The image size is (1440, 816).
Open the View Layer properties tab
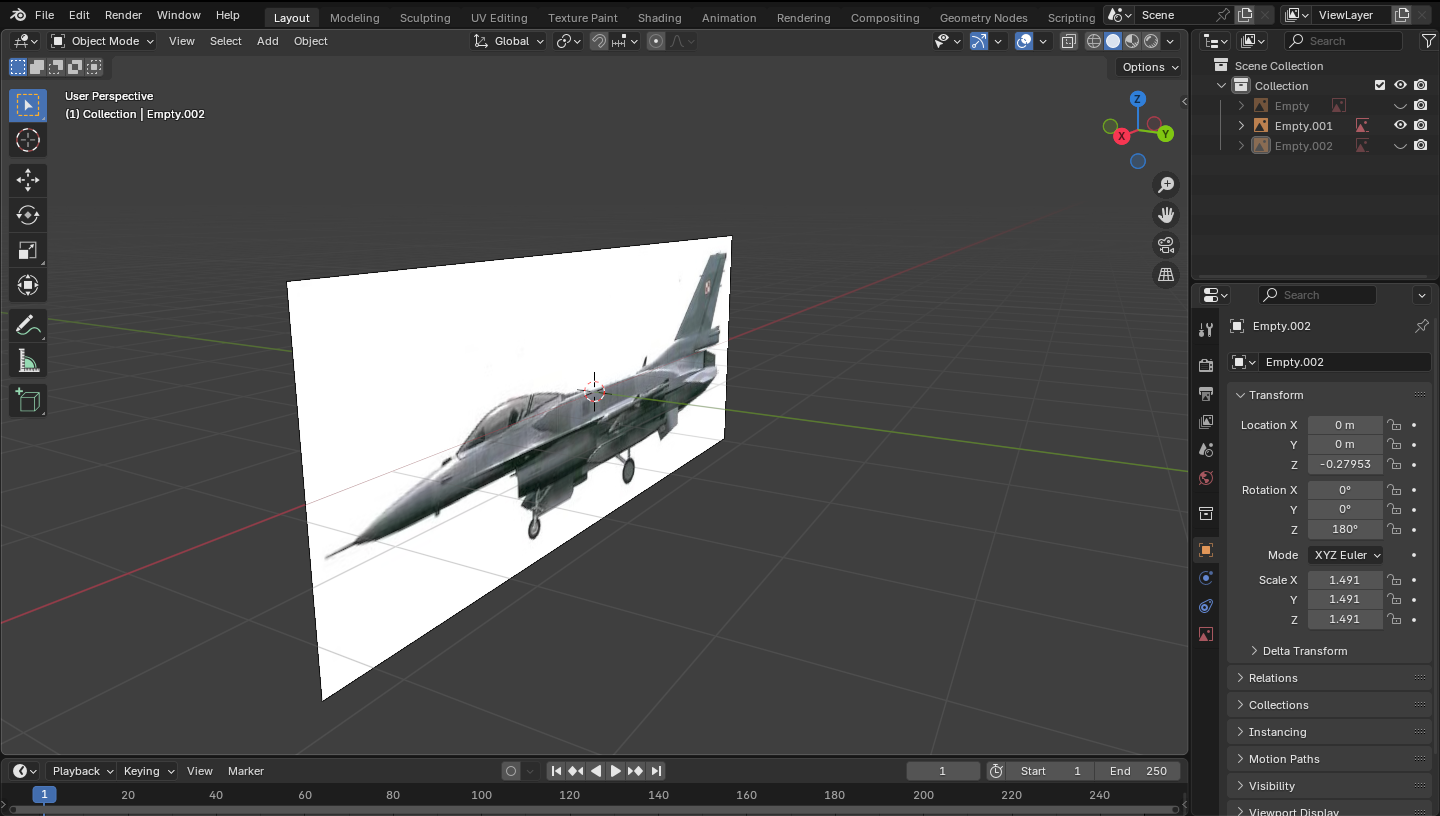1206,422
